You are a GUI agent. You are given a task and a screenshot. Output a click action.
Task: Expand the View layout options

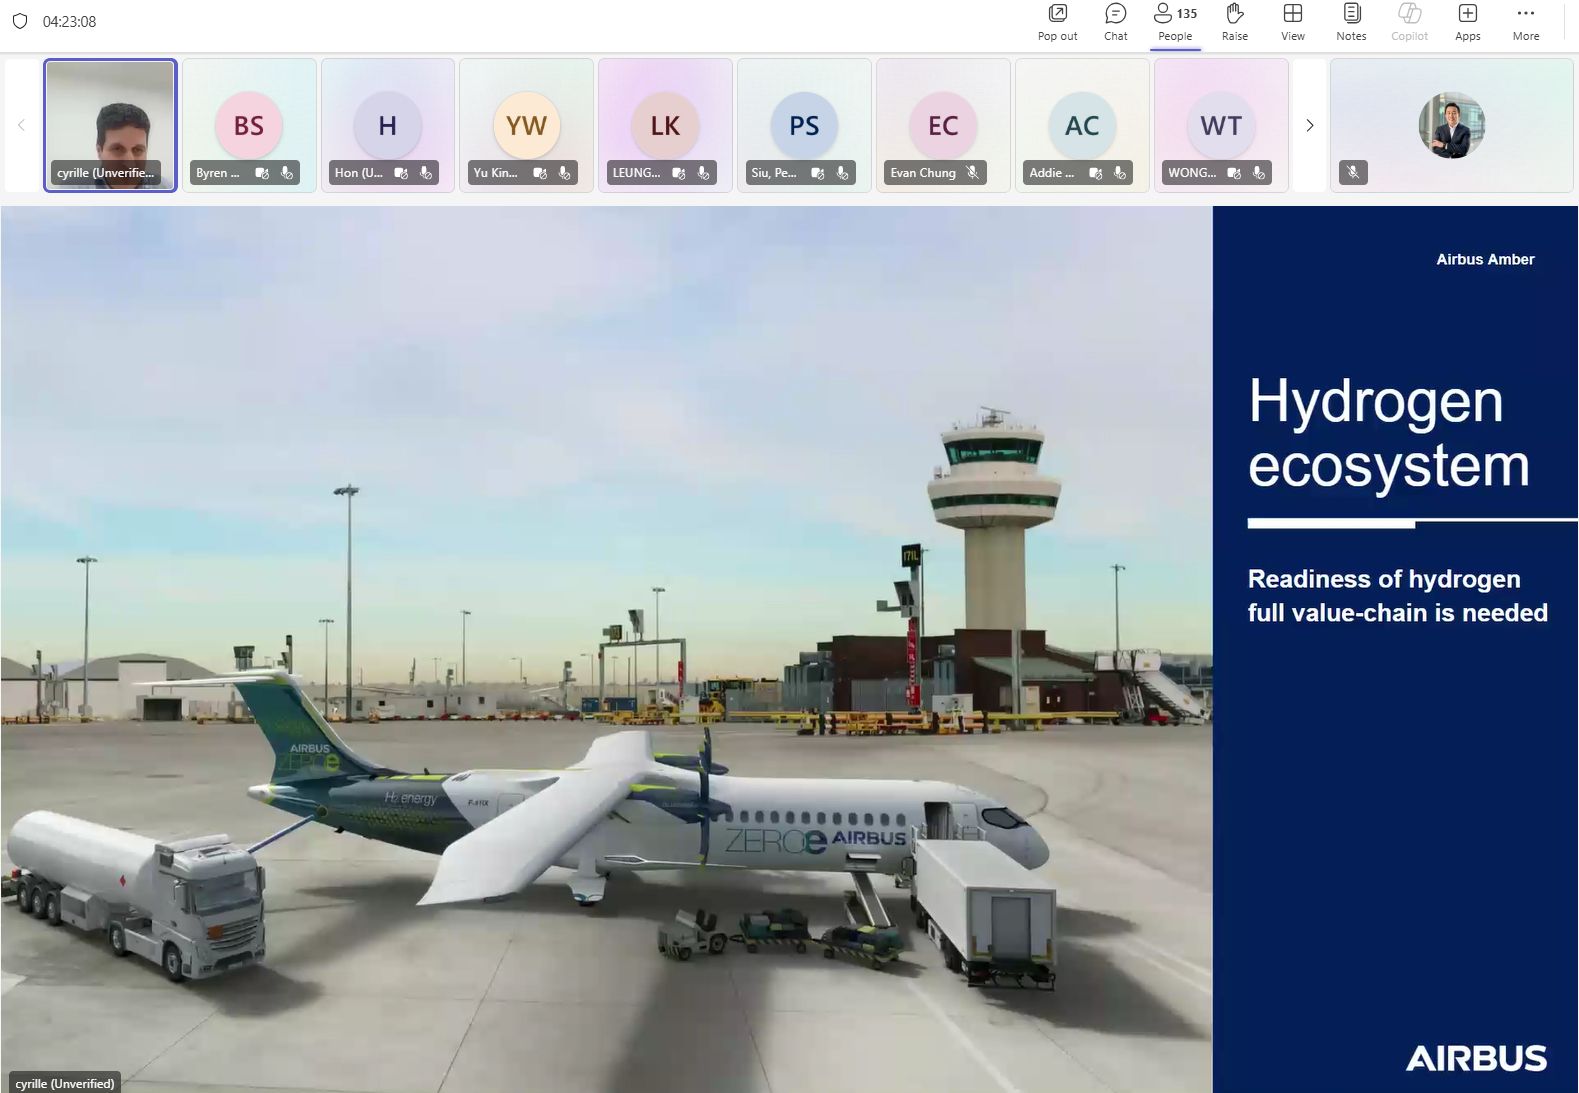(1292, 22)
